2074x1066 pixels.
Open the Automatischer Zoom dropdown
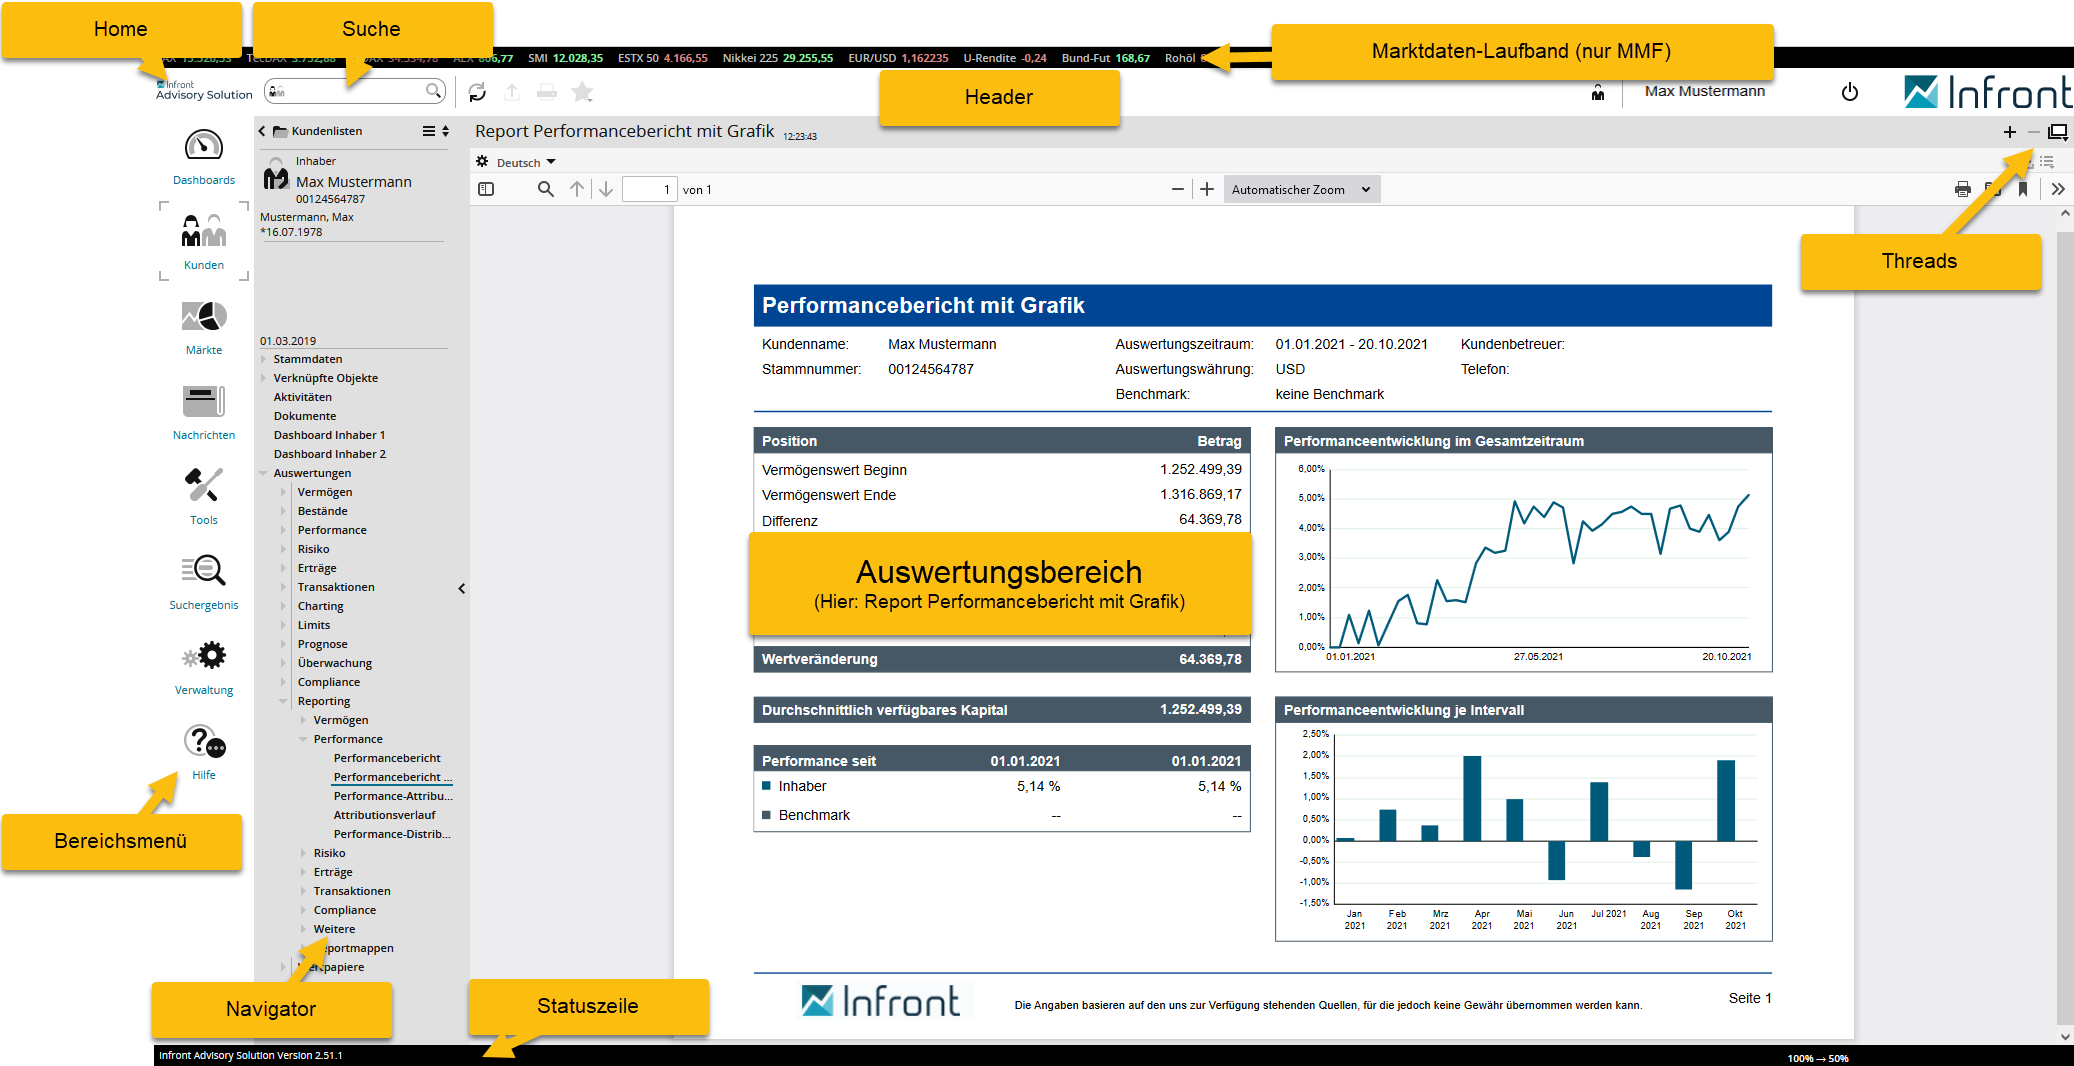(1301, 190)
